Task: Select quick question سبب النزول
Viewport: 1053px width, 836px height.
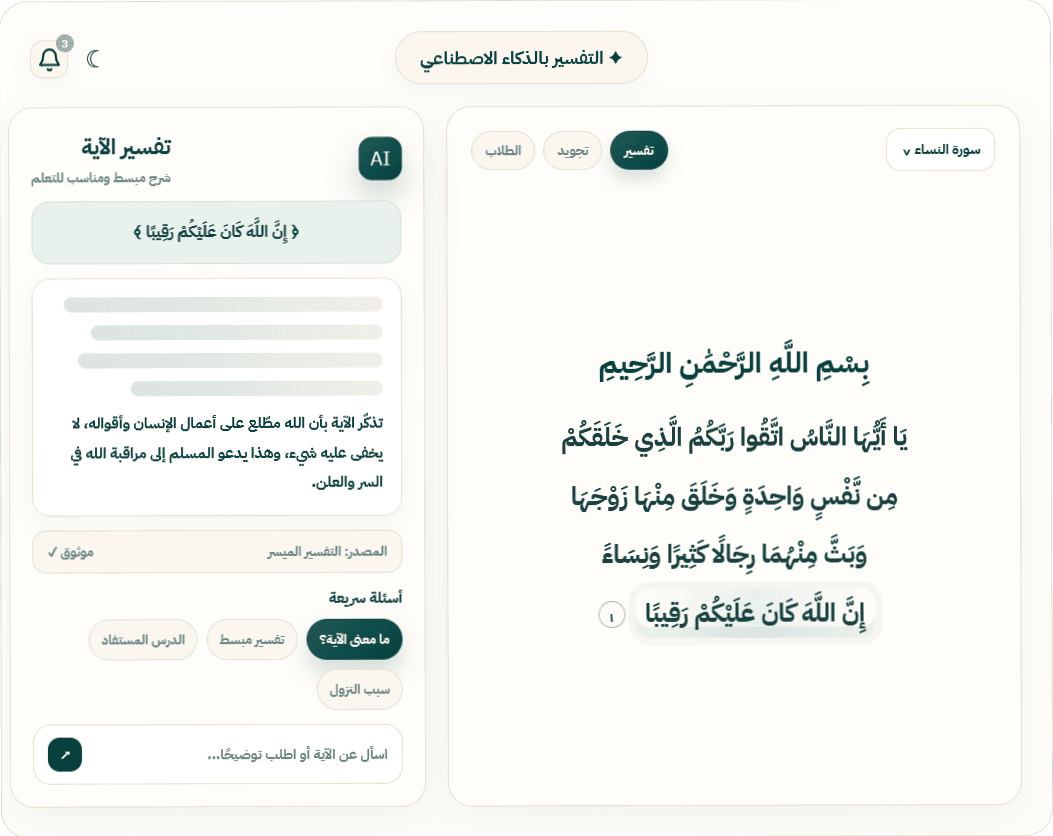Action: coord(359,689)
